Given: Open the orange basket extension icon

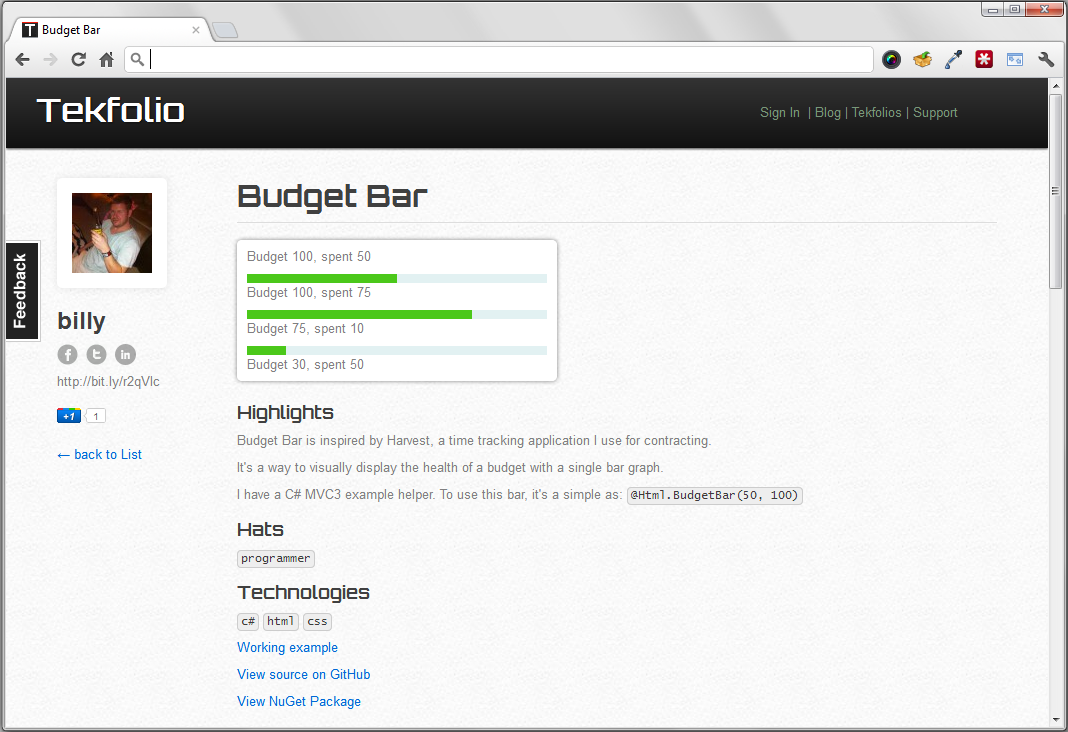Looking at the screenshot, I should (x=922, y=59).
